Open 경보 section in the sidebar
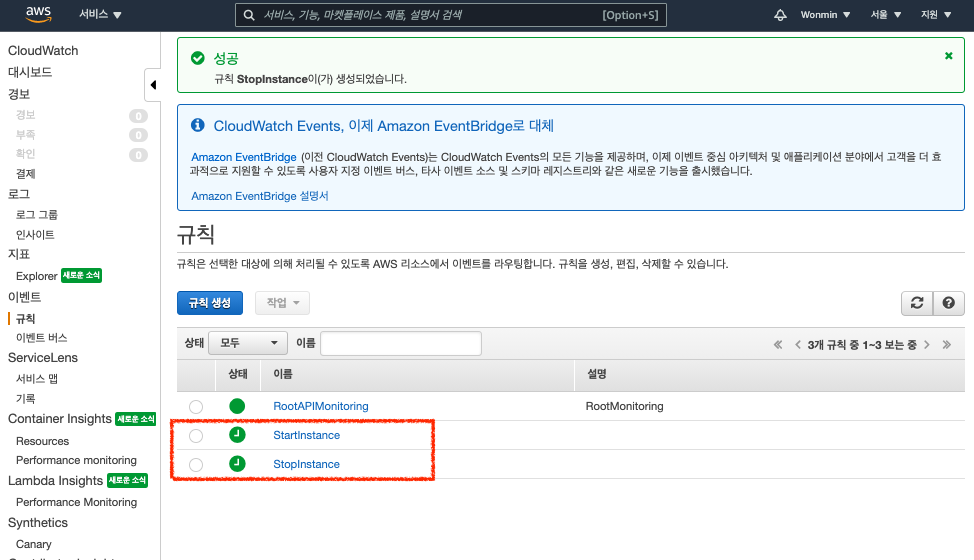 pyautogui.click(x=19, y=94)
